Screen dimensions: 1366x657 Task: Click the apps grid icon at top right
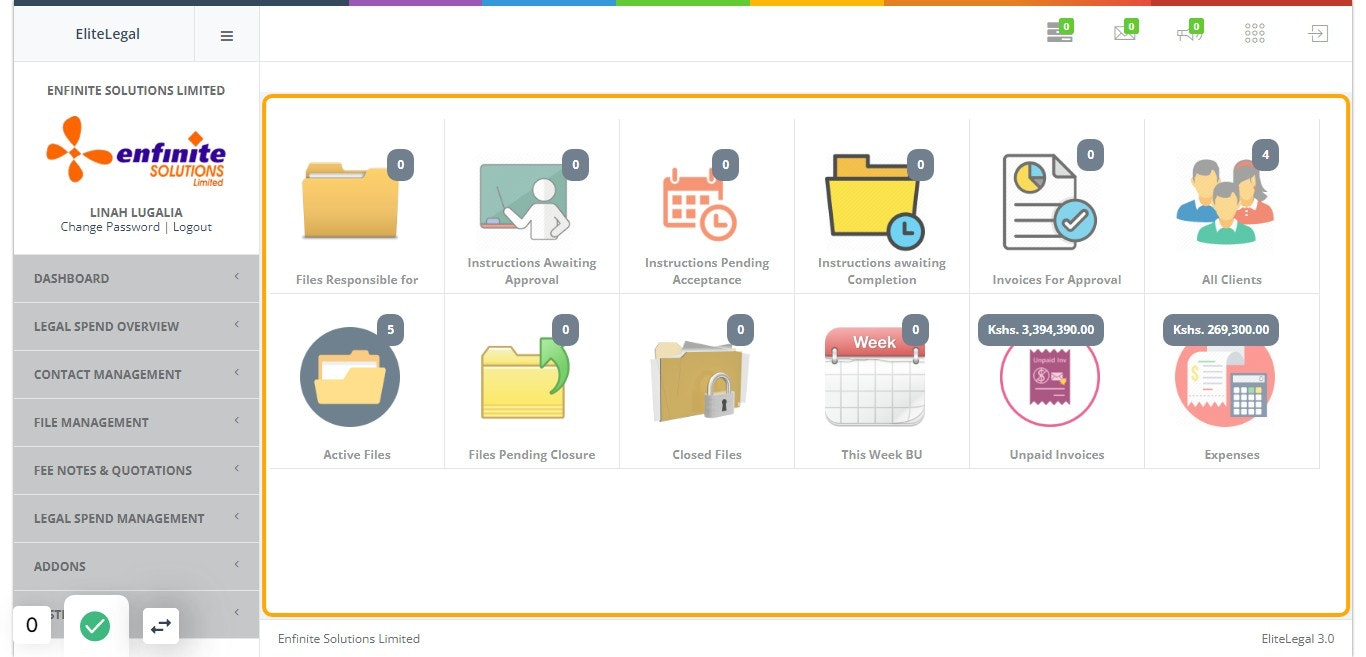[x=1254, y=32]
